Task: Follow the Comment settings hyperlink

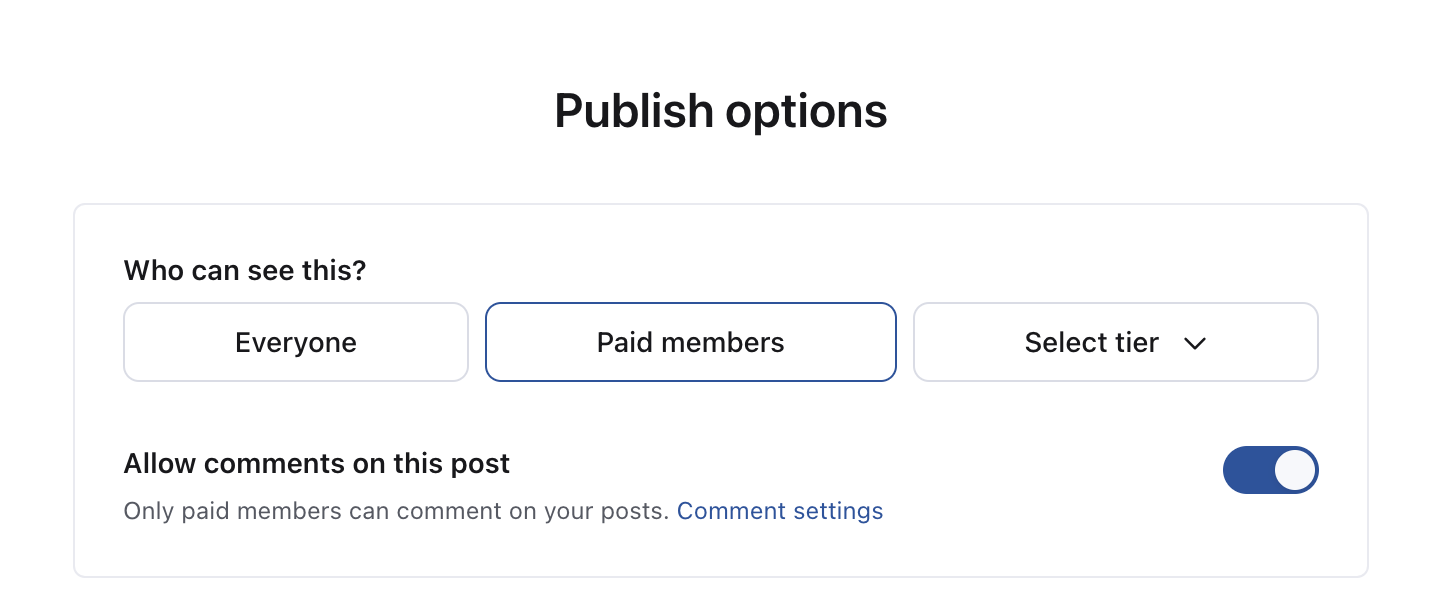Action: coord(780,511)
